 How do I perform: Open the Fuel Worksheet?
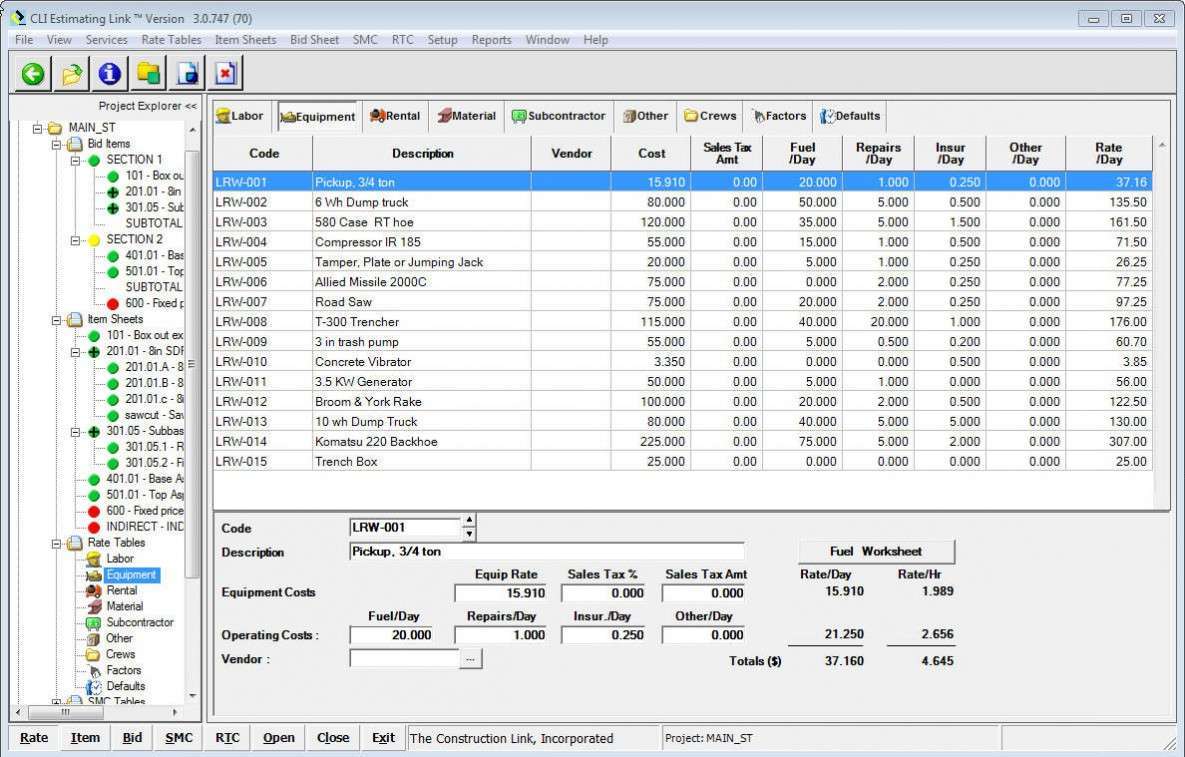point(877,552)
